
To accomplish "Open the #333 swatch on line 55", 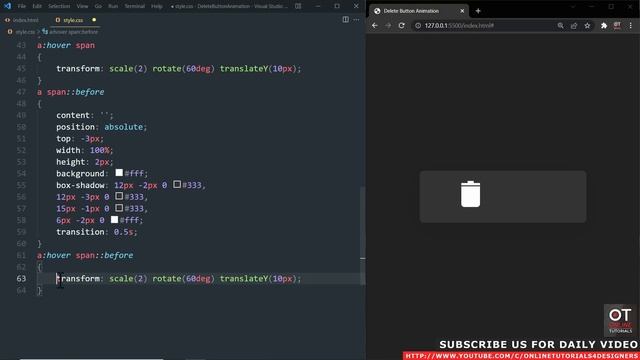I will coord(177,184).
